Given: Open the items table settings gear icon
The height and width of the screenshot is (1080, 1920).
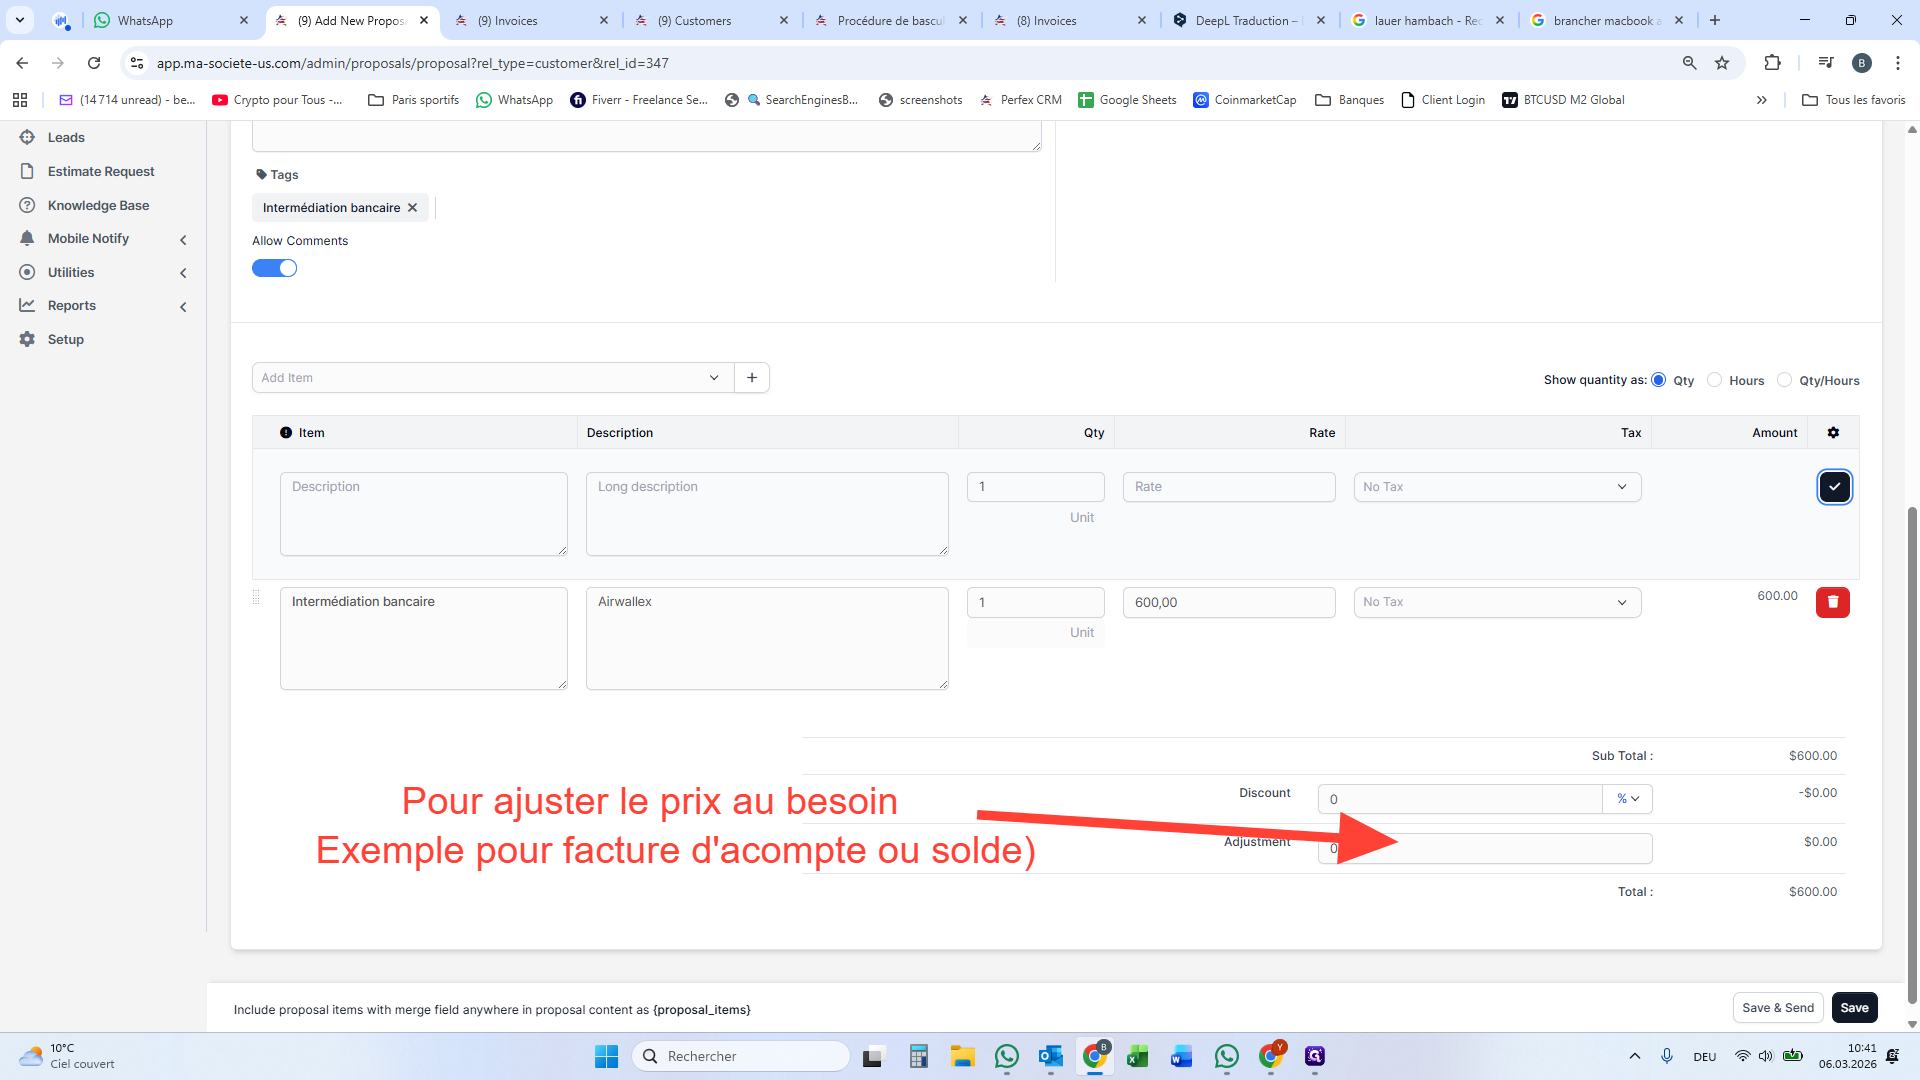Looking at the screenshot, I should click(1833, 433).
